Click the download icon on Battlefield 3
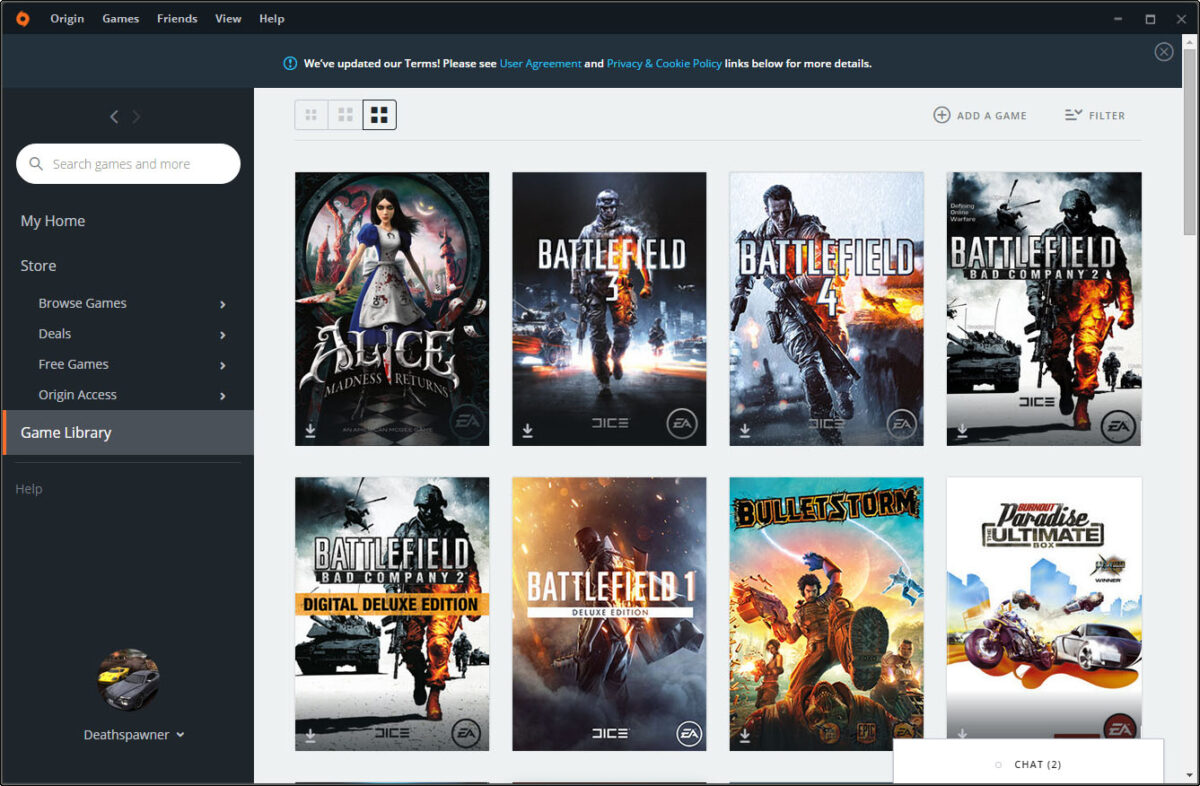 [x=527, y=430]
